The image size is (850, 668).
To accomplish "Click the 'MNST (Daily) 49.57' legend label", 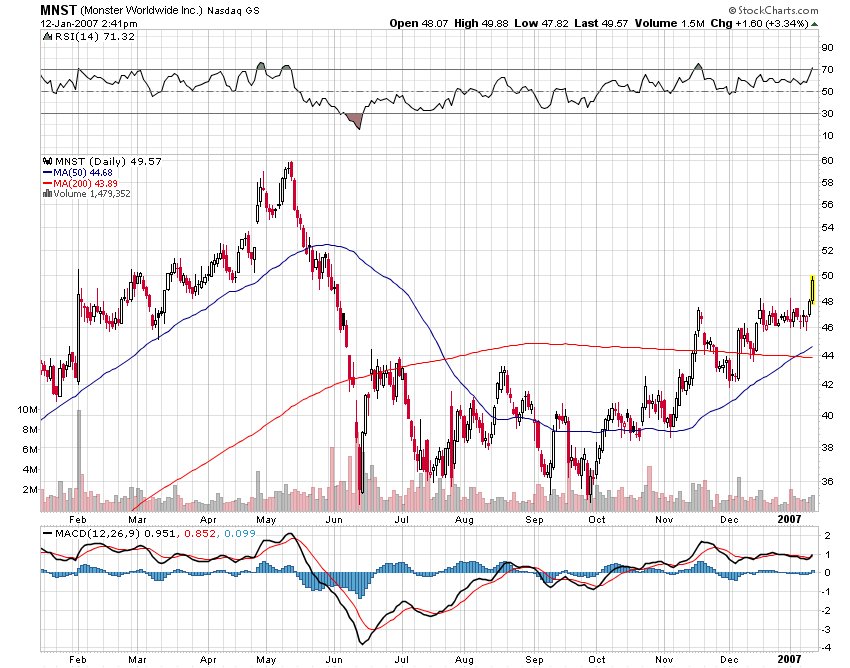I will pyautogui.click(x=108, y=162).
